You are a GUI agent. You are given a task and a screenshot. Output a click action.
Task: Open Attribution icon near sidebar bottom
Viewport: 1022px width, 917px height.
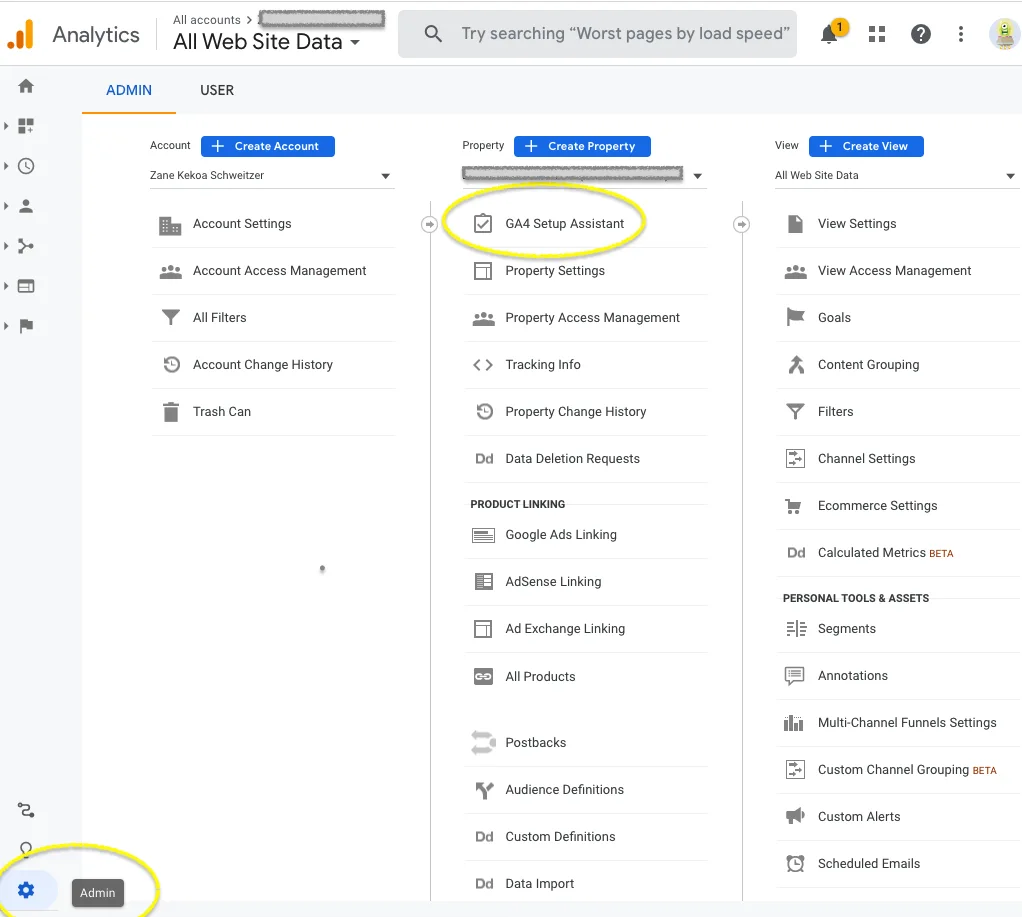[x=26, y=810]
